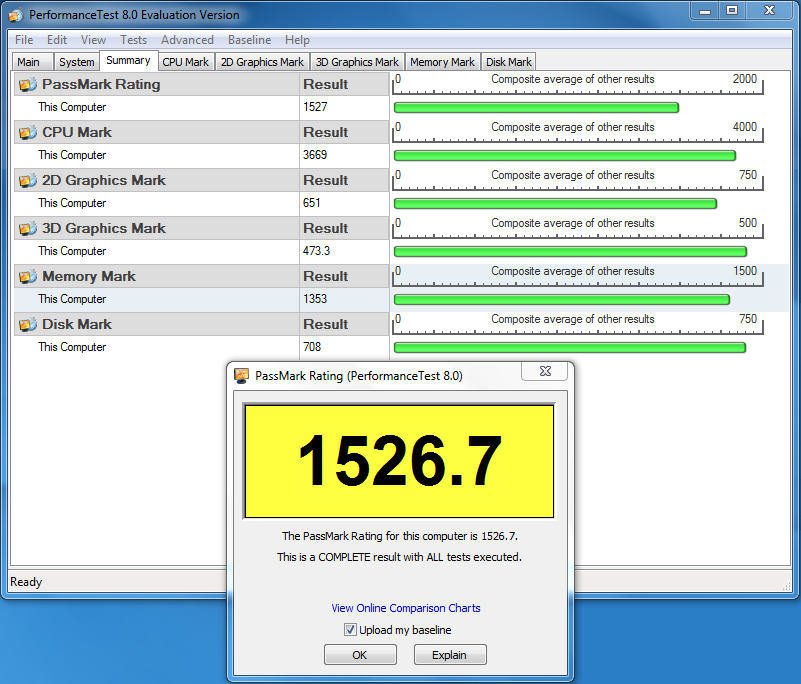
Task: Click the Disk Mark green result bar
Action: coord(570,348)
